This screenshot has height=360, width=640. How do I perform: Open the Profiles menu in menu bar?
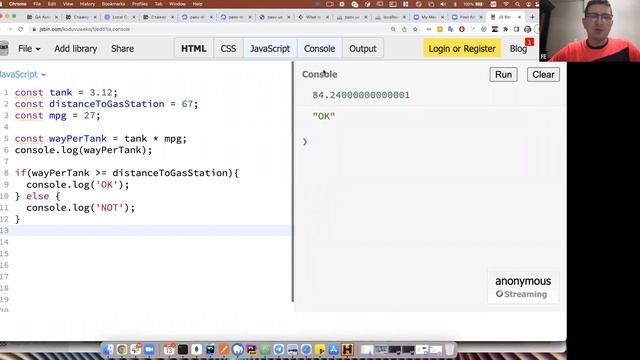pos(140,4)
